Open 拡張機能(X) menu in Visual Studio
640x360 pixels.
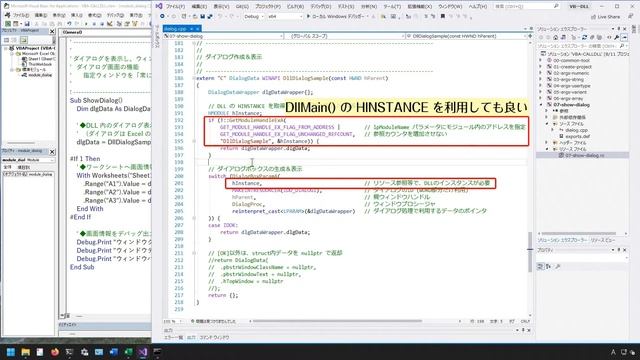419,7
